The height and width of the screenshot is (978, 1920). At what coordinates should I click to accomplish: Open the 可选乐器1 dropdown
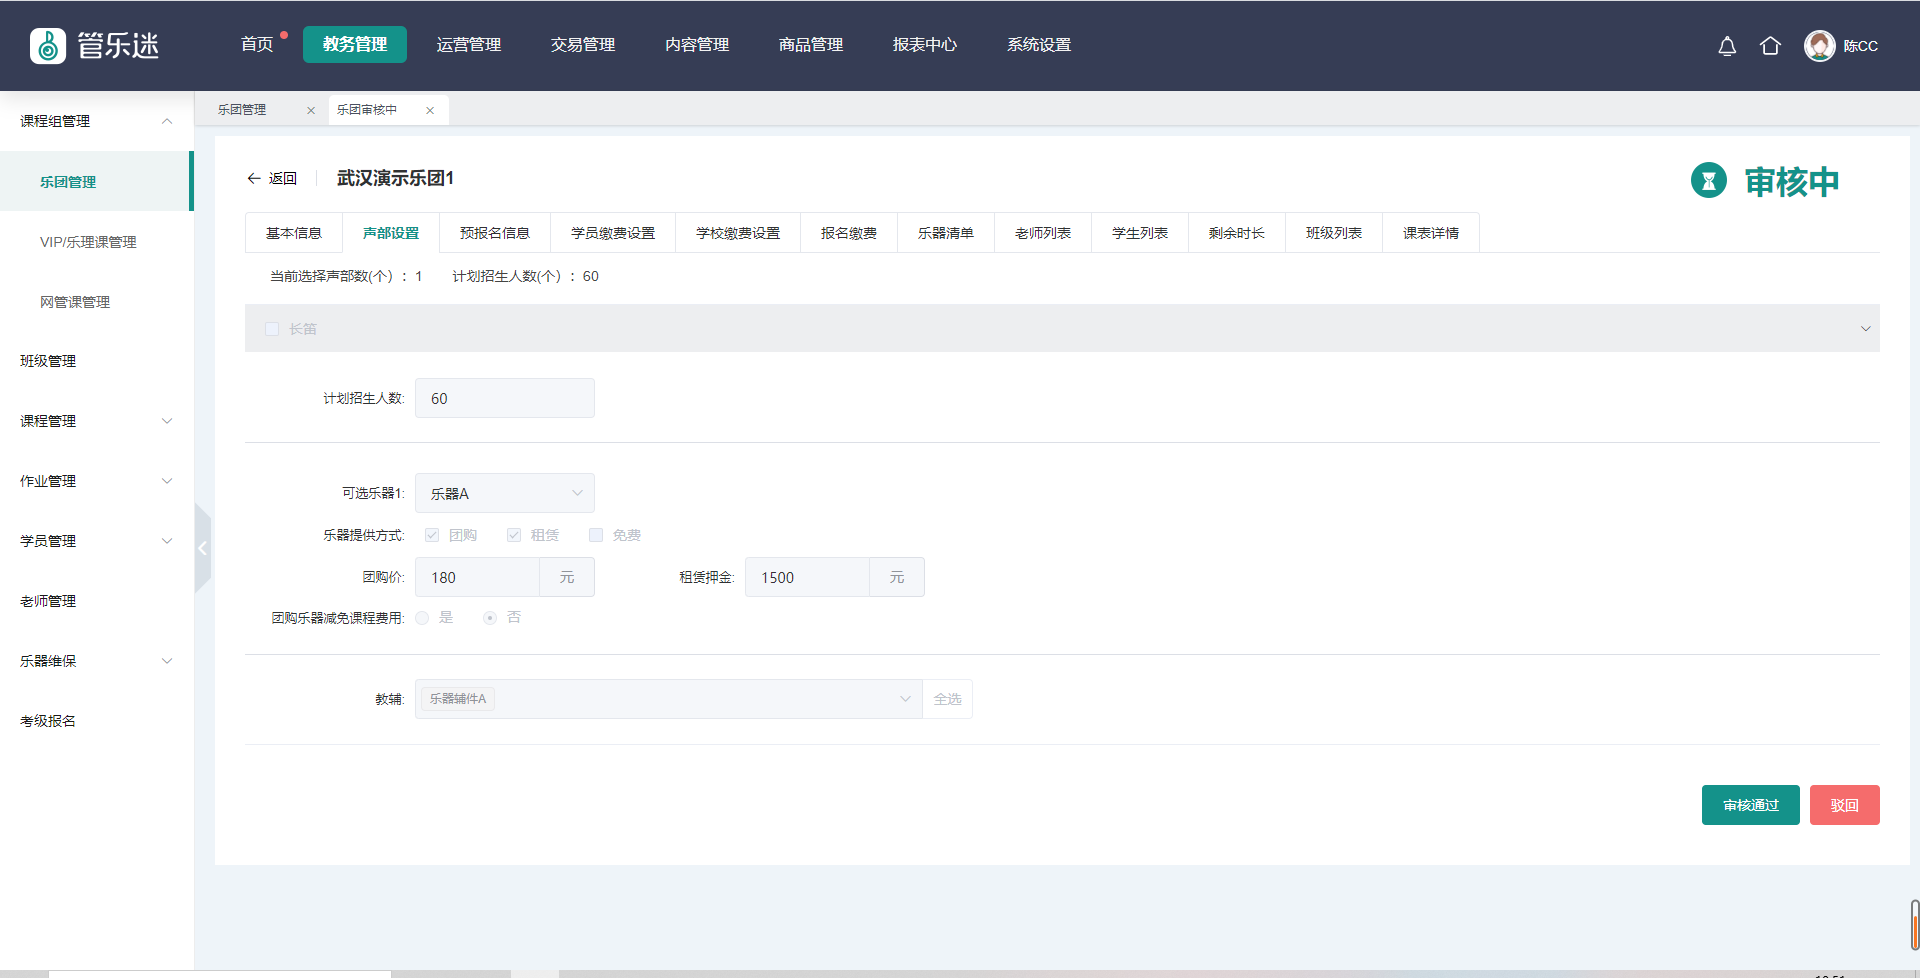click(504, 493)
